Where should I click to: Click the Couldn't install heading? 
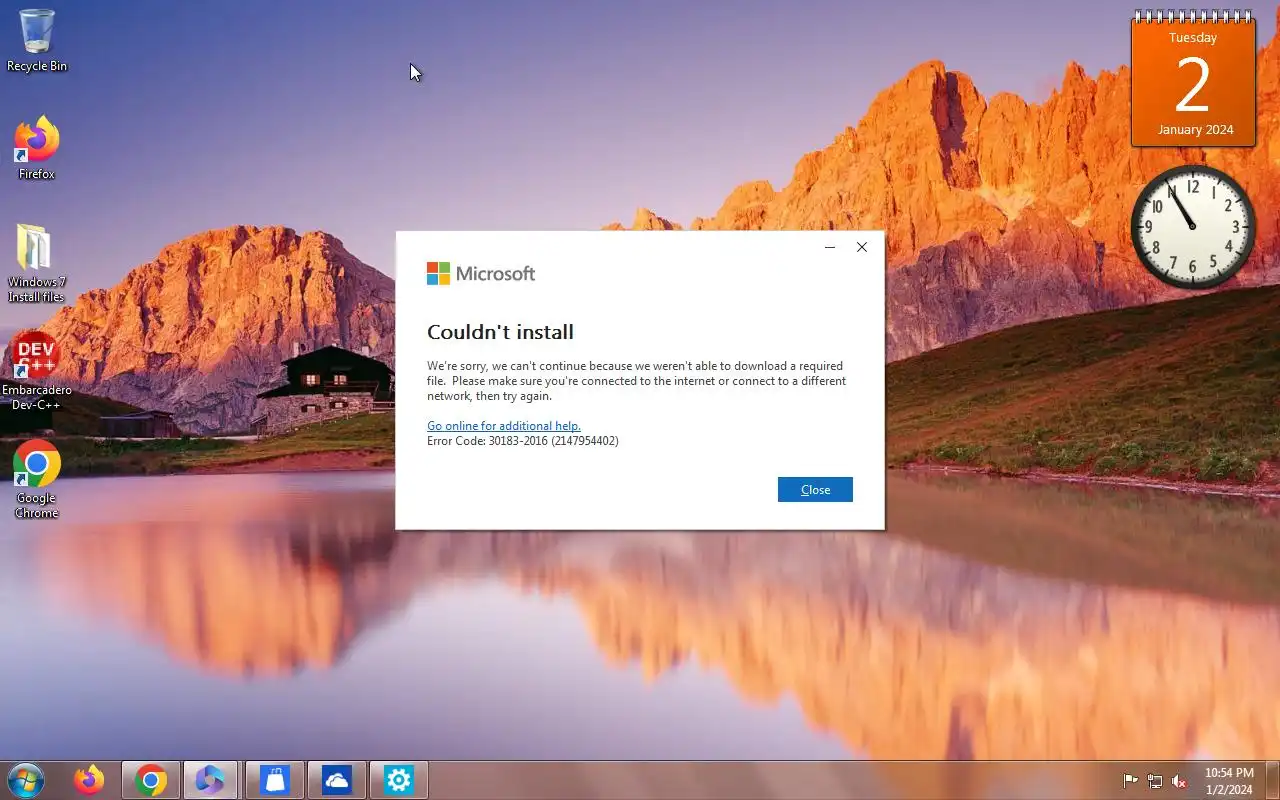500,332
